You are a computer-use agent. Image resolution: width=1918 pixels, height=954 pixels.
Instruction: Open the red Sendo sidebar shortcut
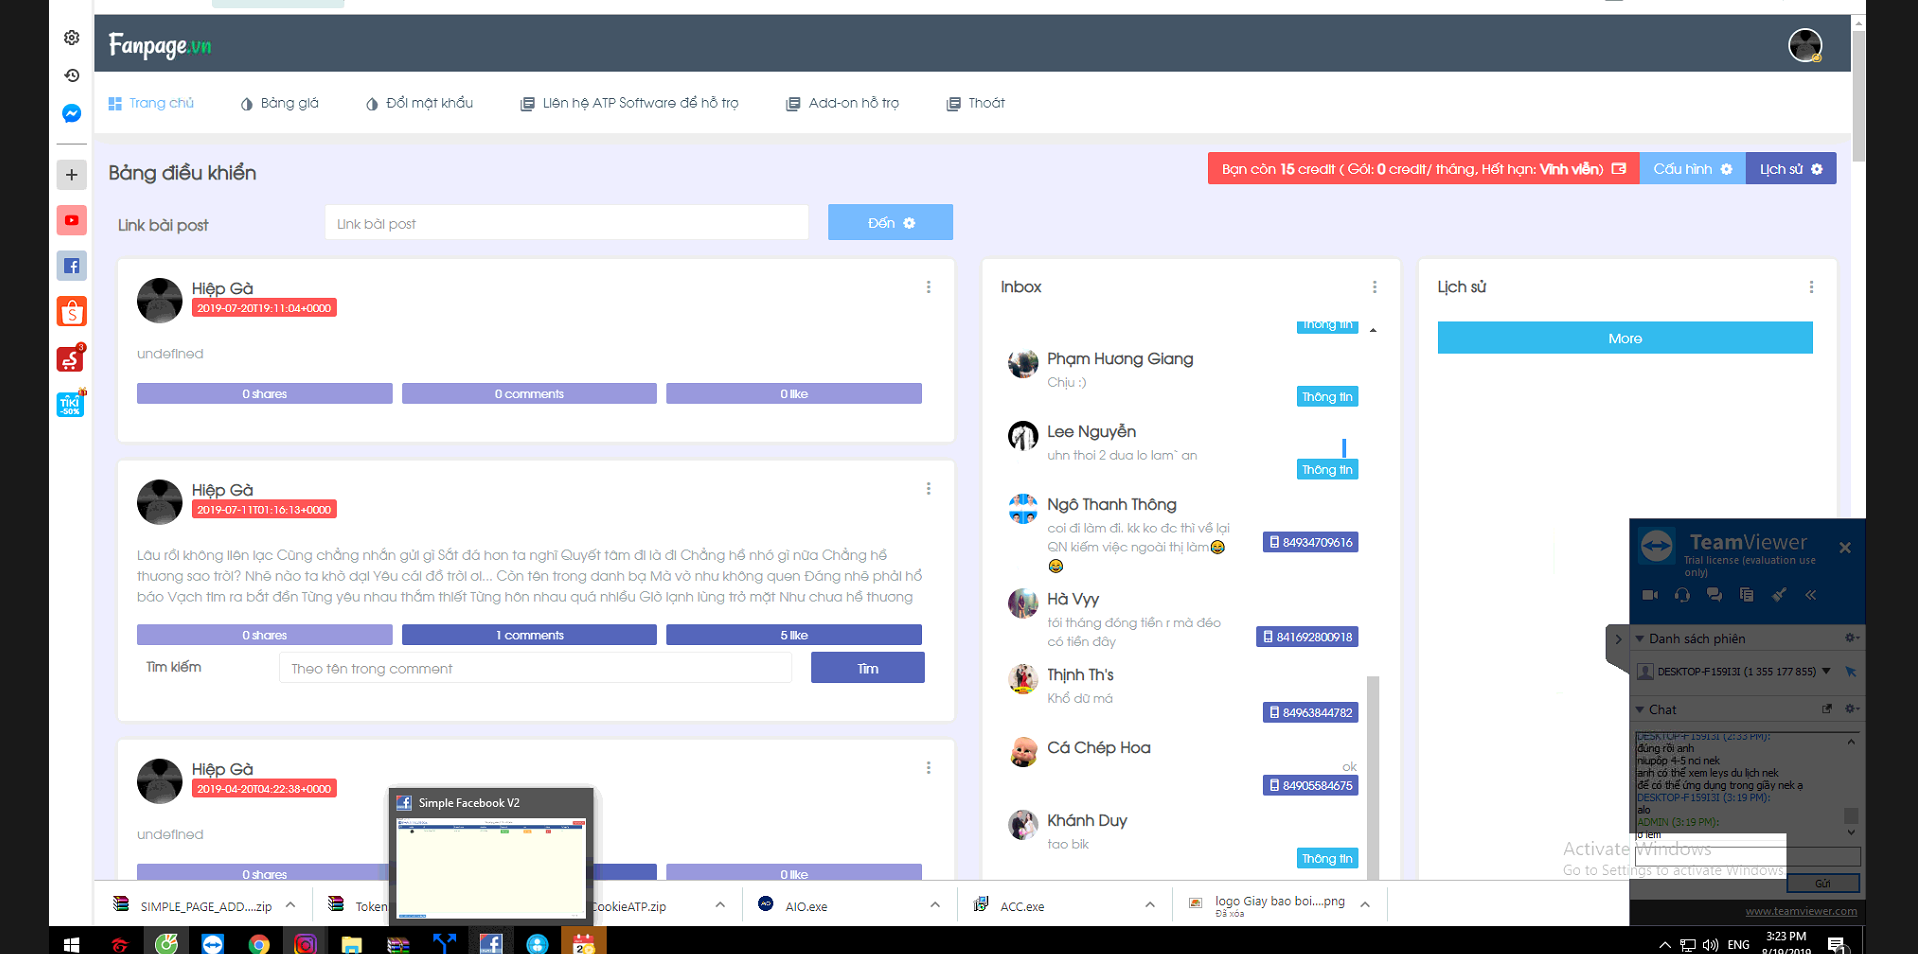pos(71,358)
